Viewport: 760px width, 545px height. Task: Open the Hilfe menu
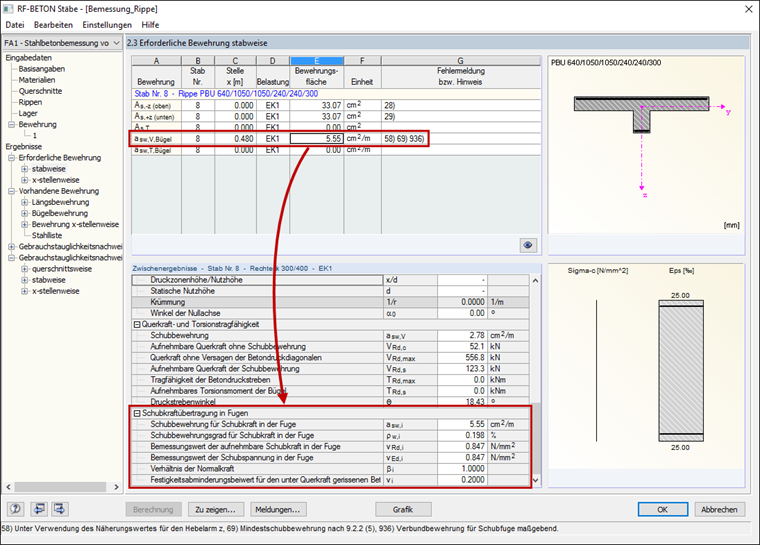150,25
